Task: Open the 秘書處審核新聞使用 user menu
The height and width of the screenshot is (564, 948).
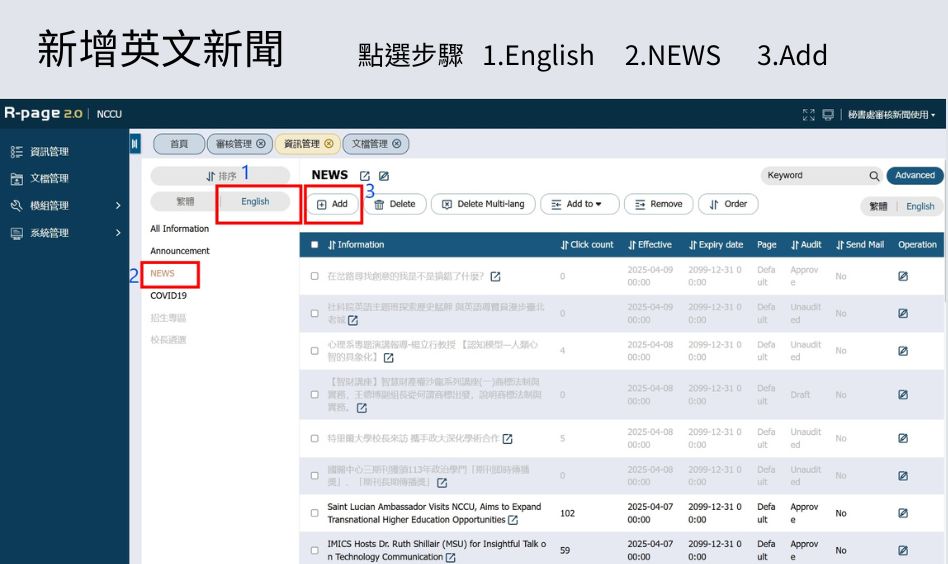Action: pos(891,115)
